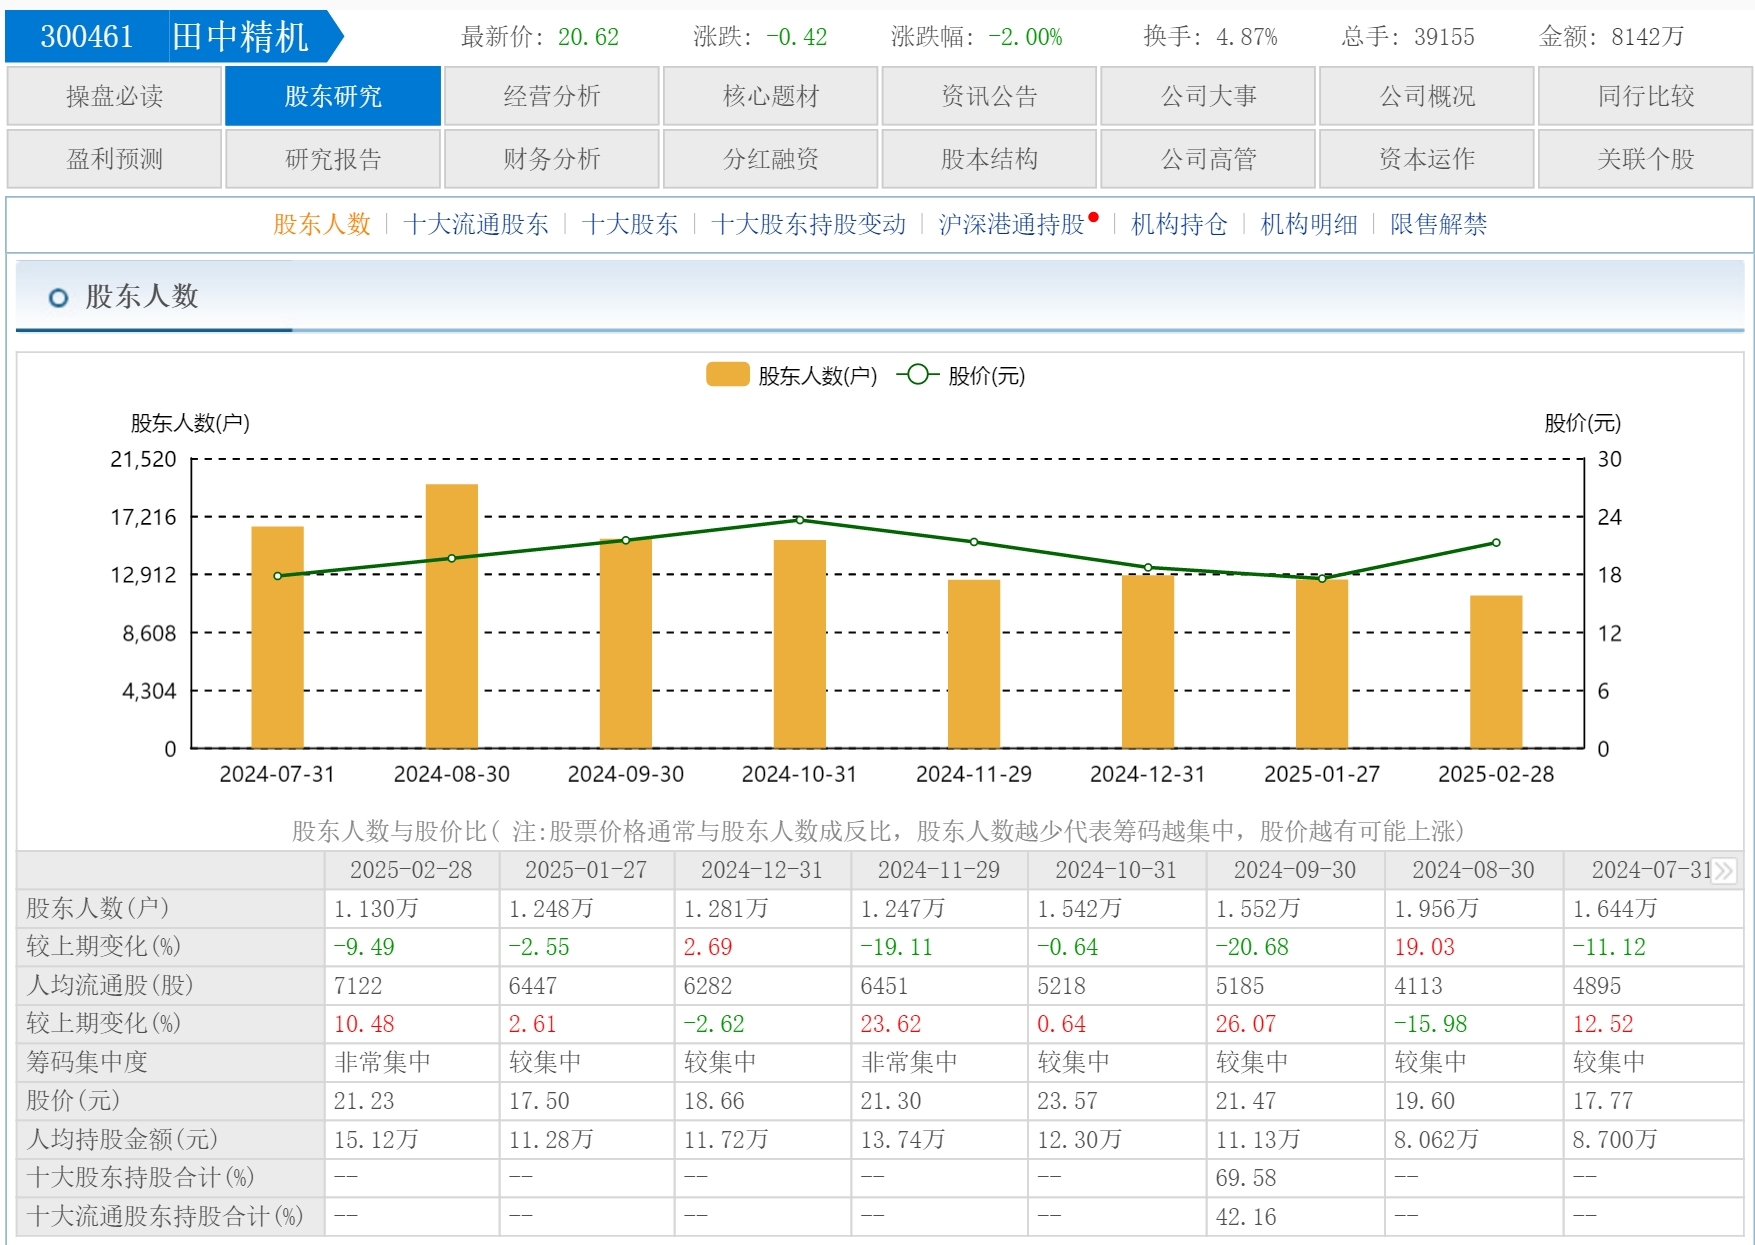Select the 同行比较 tab
The height and width of the screenshot is (1245, 1755).
click(1645, 96)
